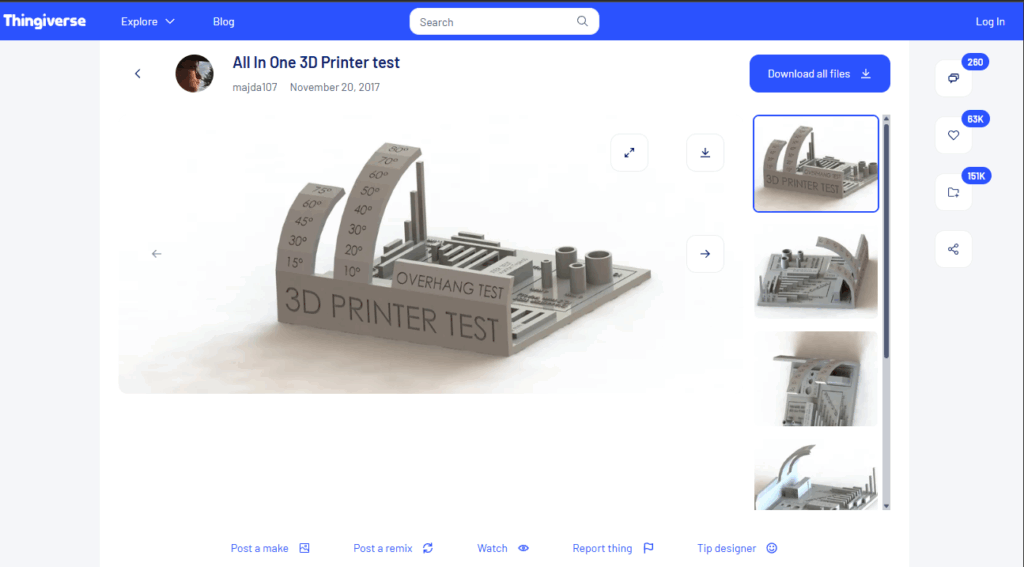
Task: Like this thing with heart icon
Action: pyautogui.click(x=953, y=135)
